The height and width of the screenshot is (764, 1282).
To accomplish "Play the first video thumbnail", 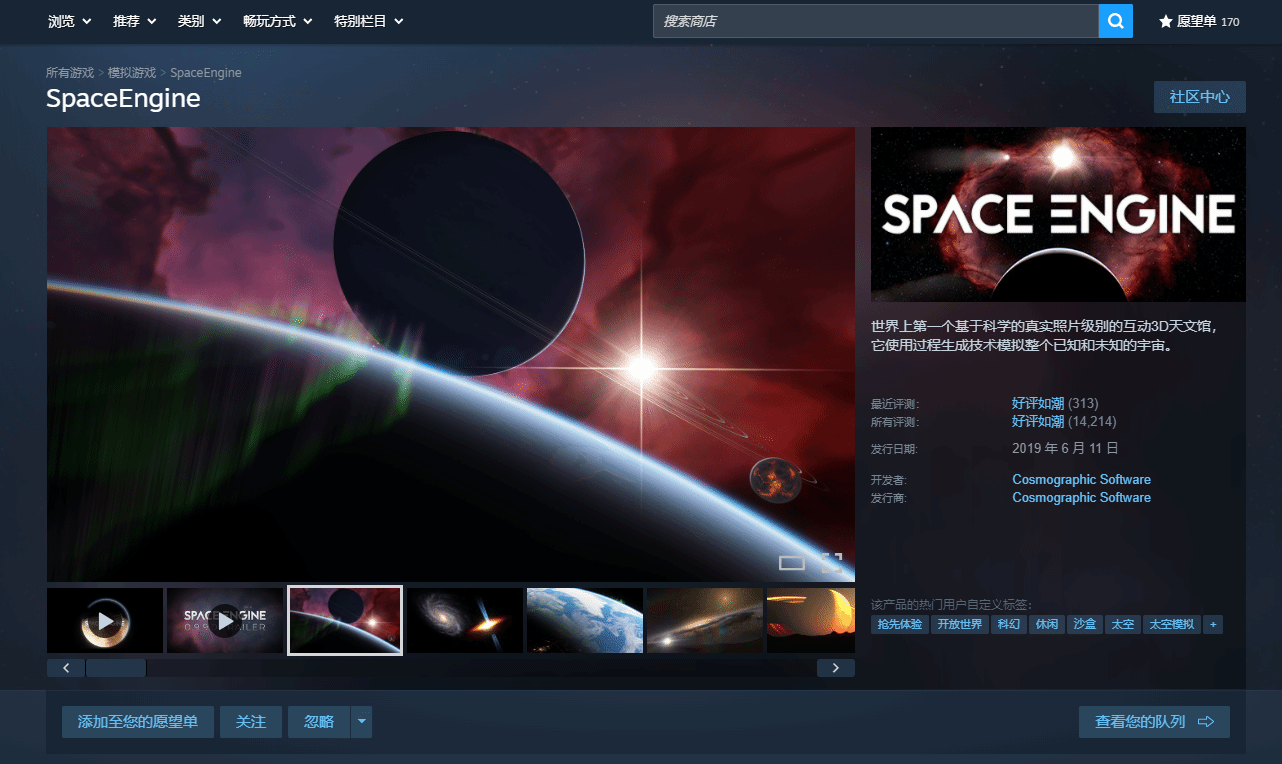I will pyautogui.click(x=105, y=621).
